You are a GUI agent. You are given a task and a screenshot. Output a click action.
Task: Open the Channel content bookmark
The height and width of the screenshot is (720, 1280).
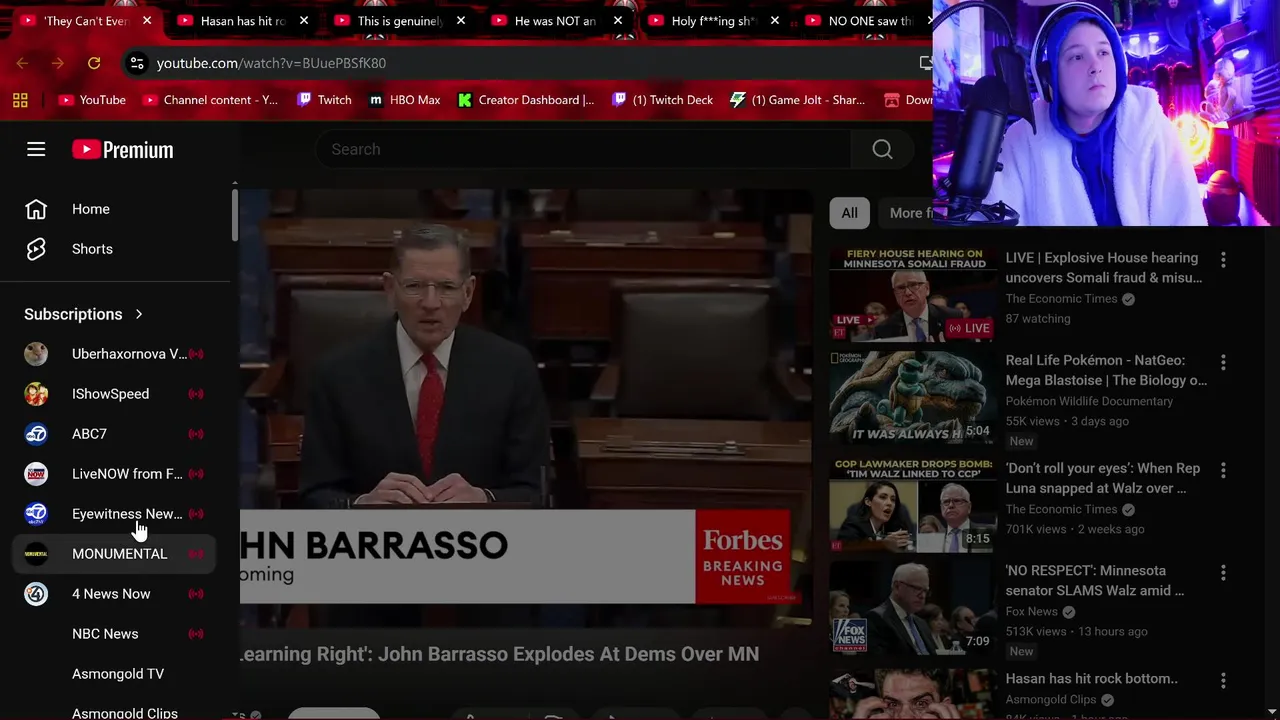(211, 100)
